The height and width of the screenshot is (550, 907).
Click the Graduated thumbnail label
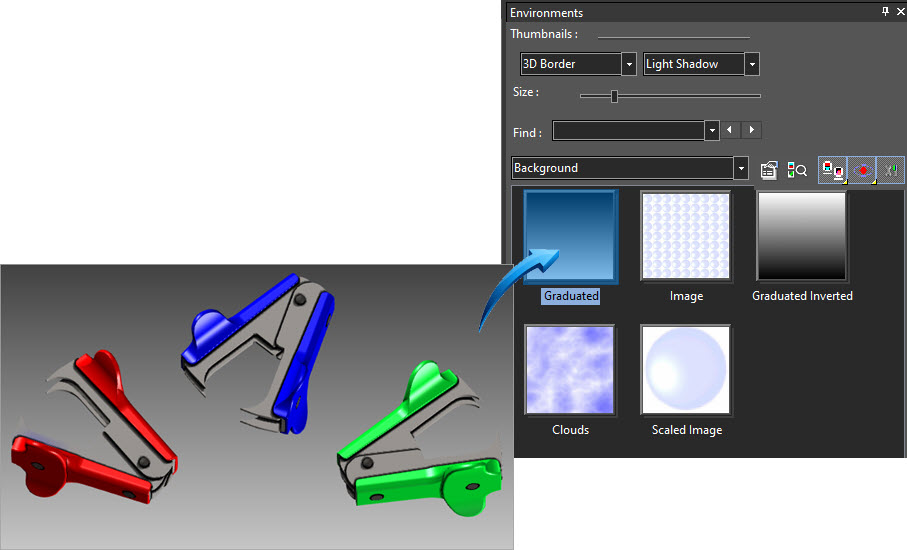571,296
